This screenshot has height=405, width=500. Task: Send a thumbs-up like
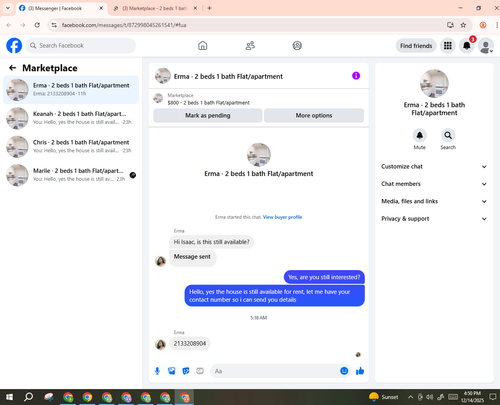point(360,371)
